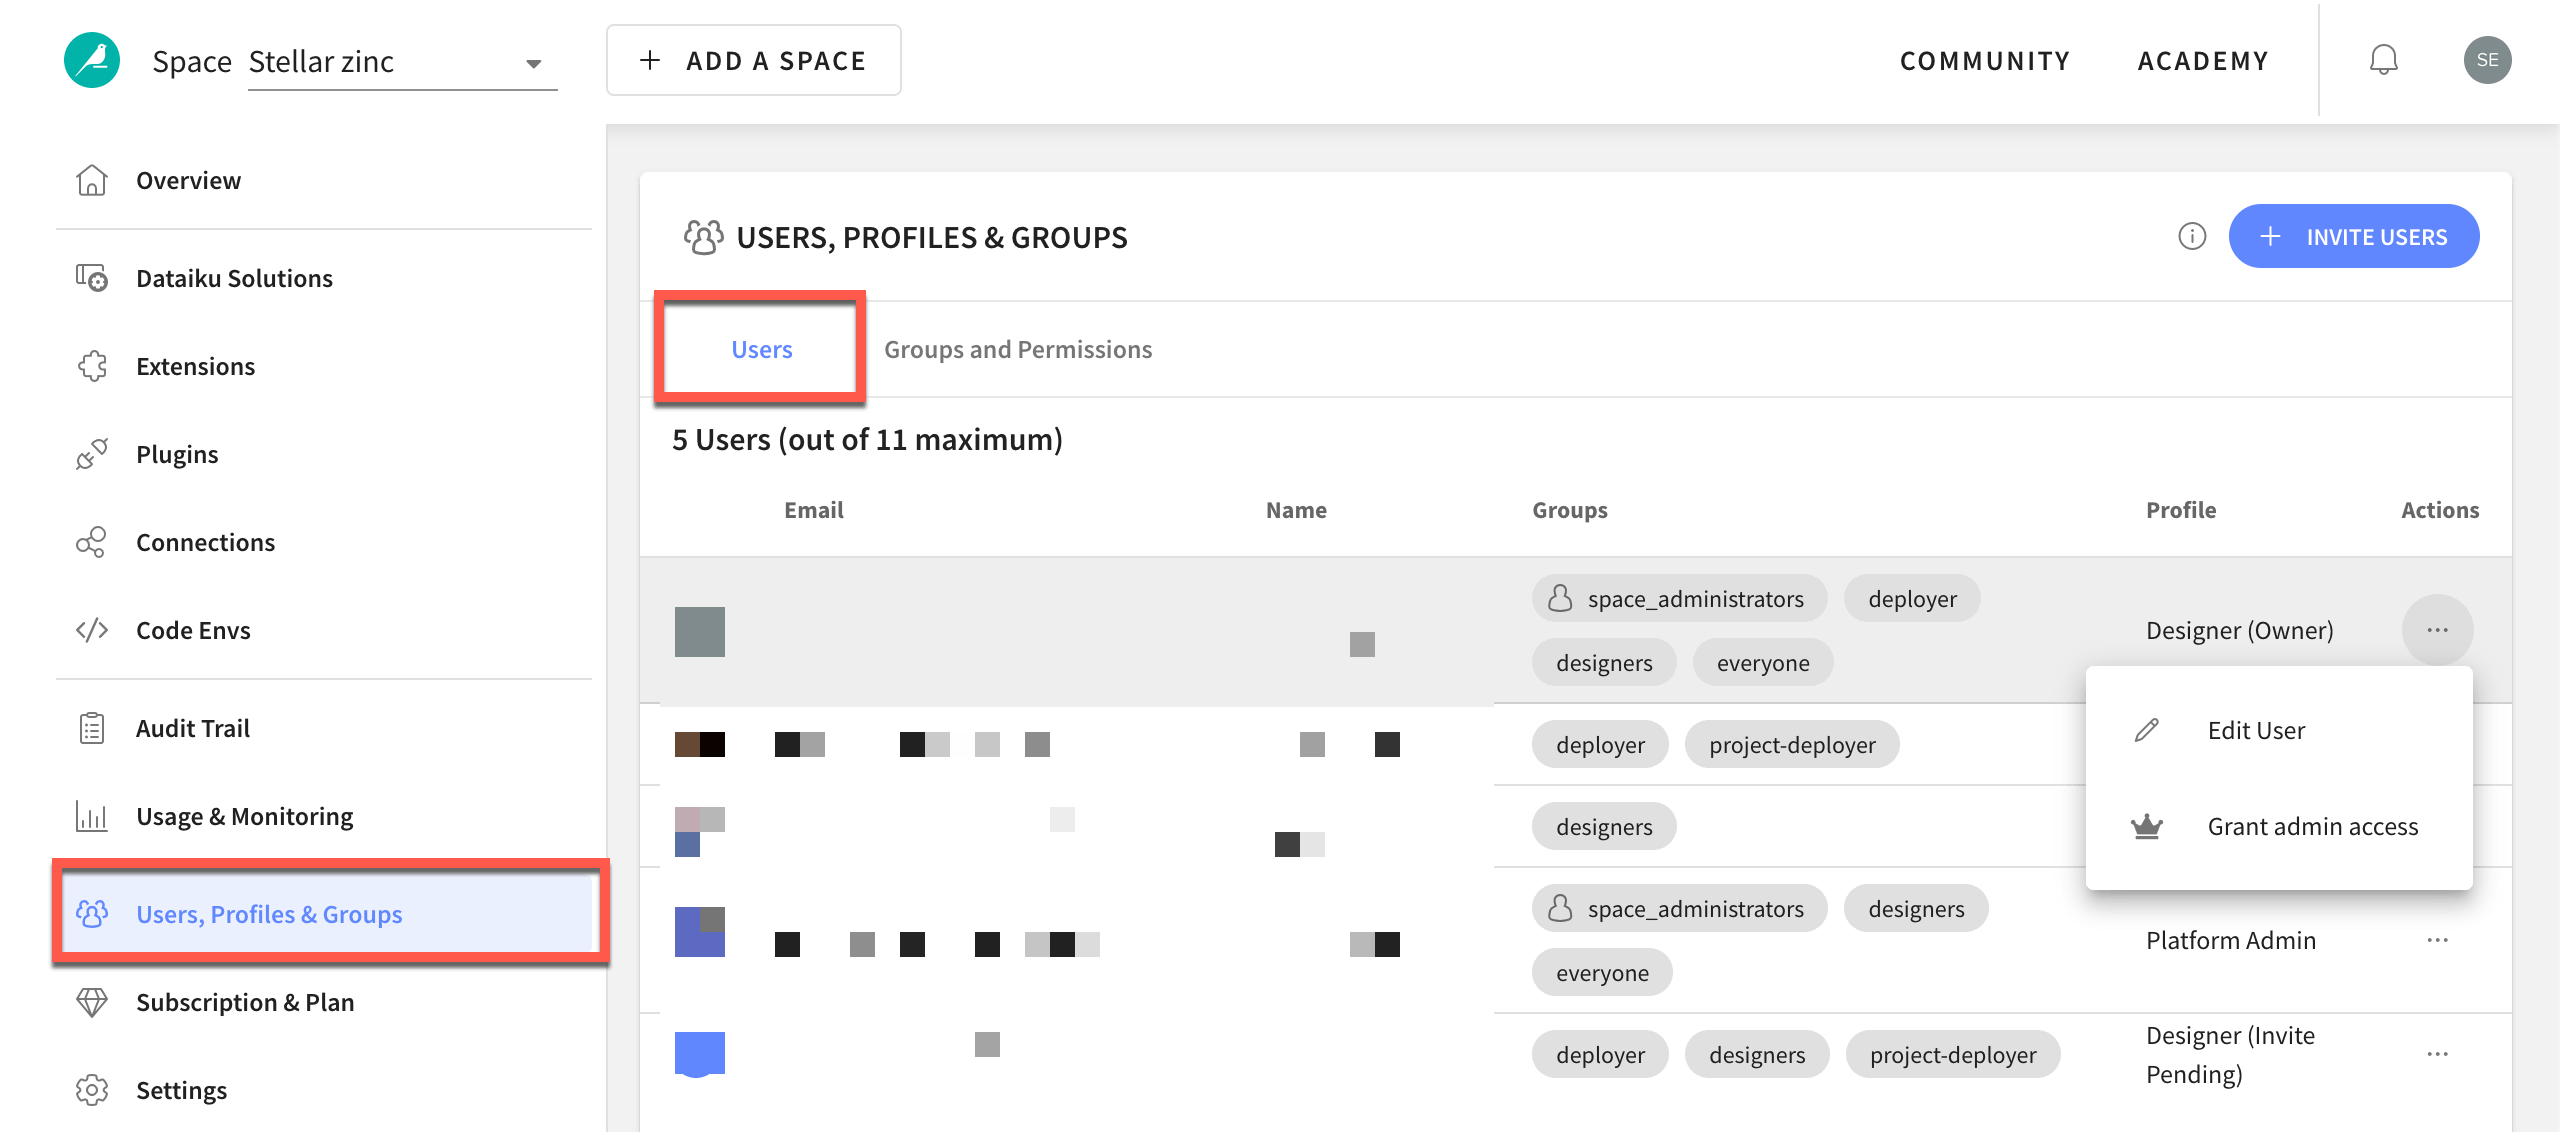2560x1132 pixels.
Task: Click the USERS, PROFILES & GROUPS heading icon
Action: pyautogui.click(x=703, y=237)
